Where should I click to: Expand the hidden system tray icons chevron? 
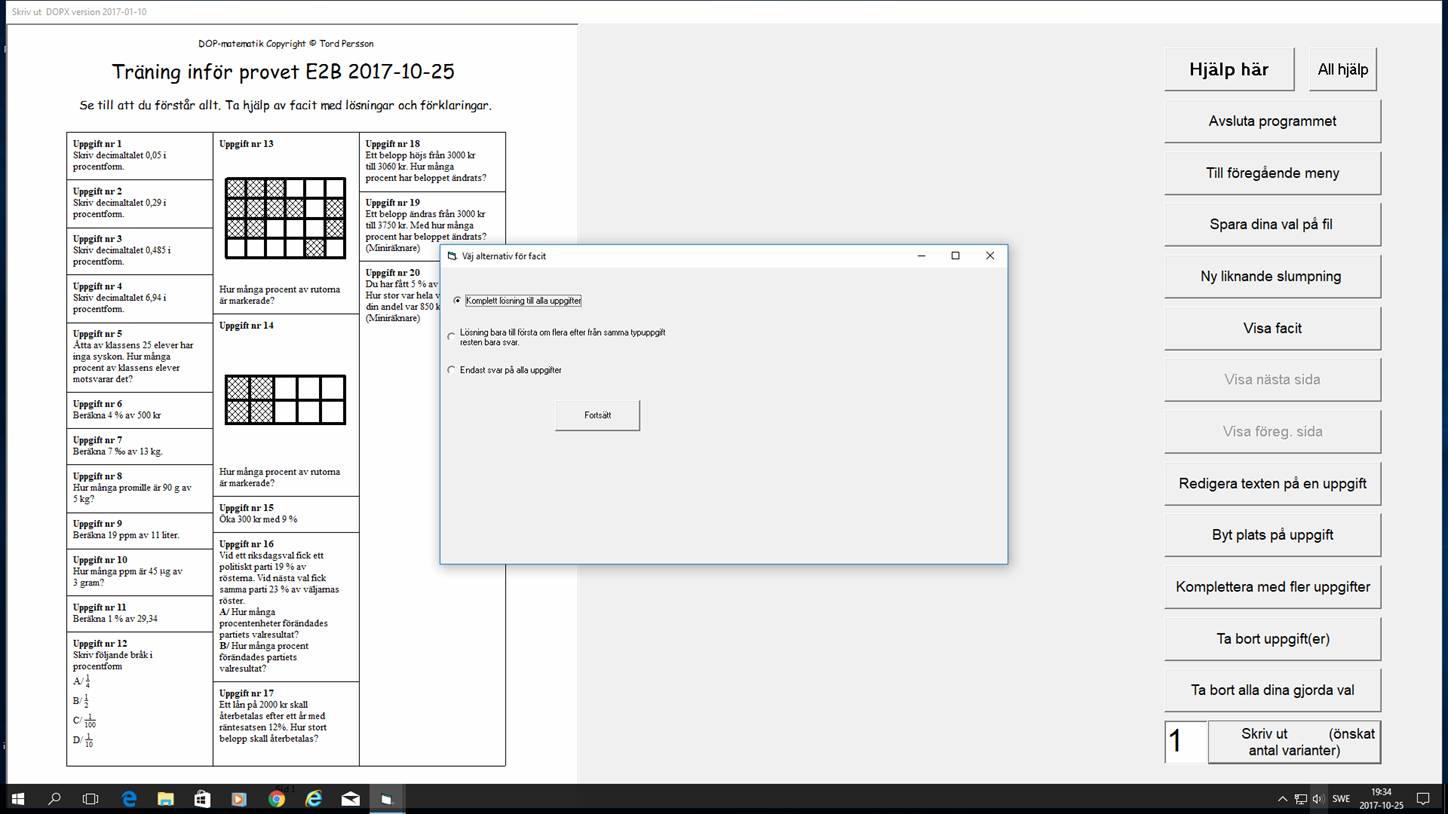pyautogui.click(x=1283, y=799)
